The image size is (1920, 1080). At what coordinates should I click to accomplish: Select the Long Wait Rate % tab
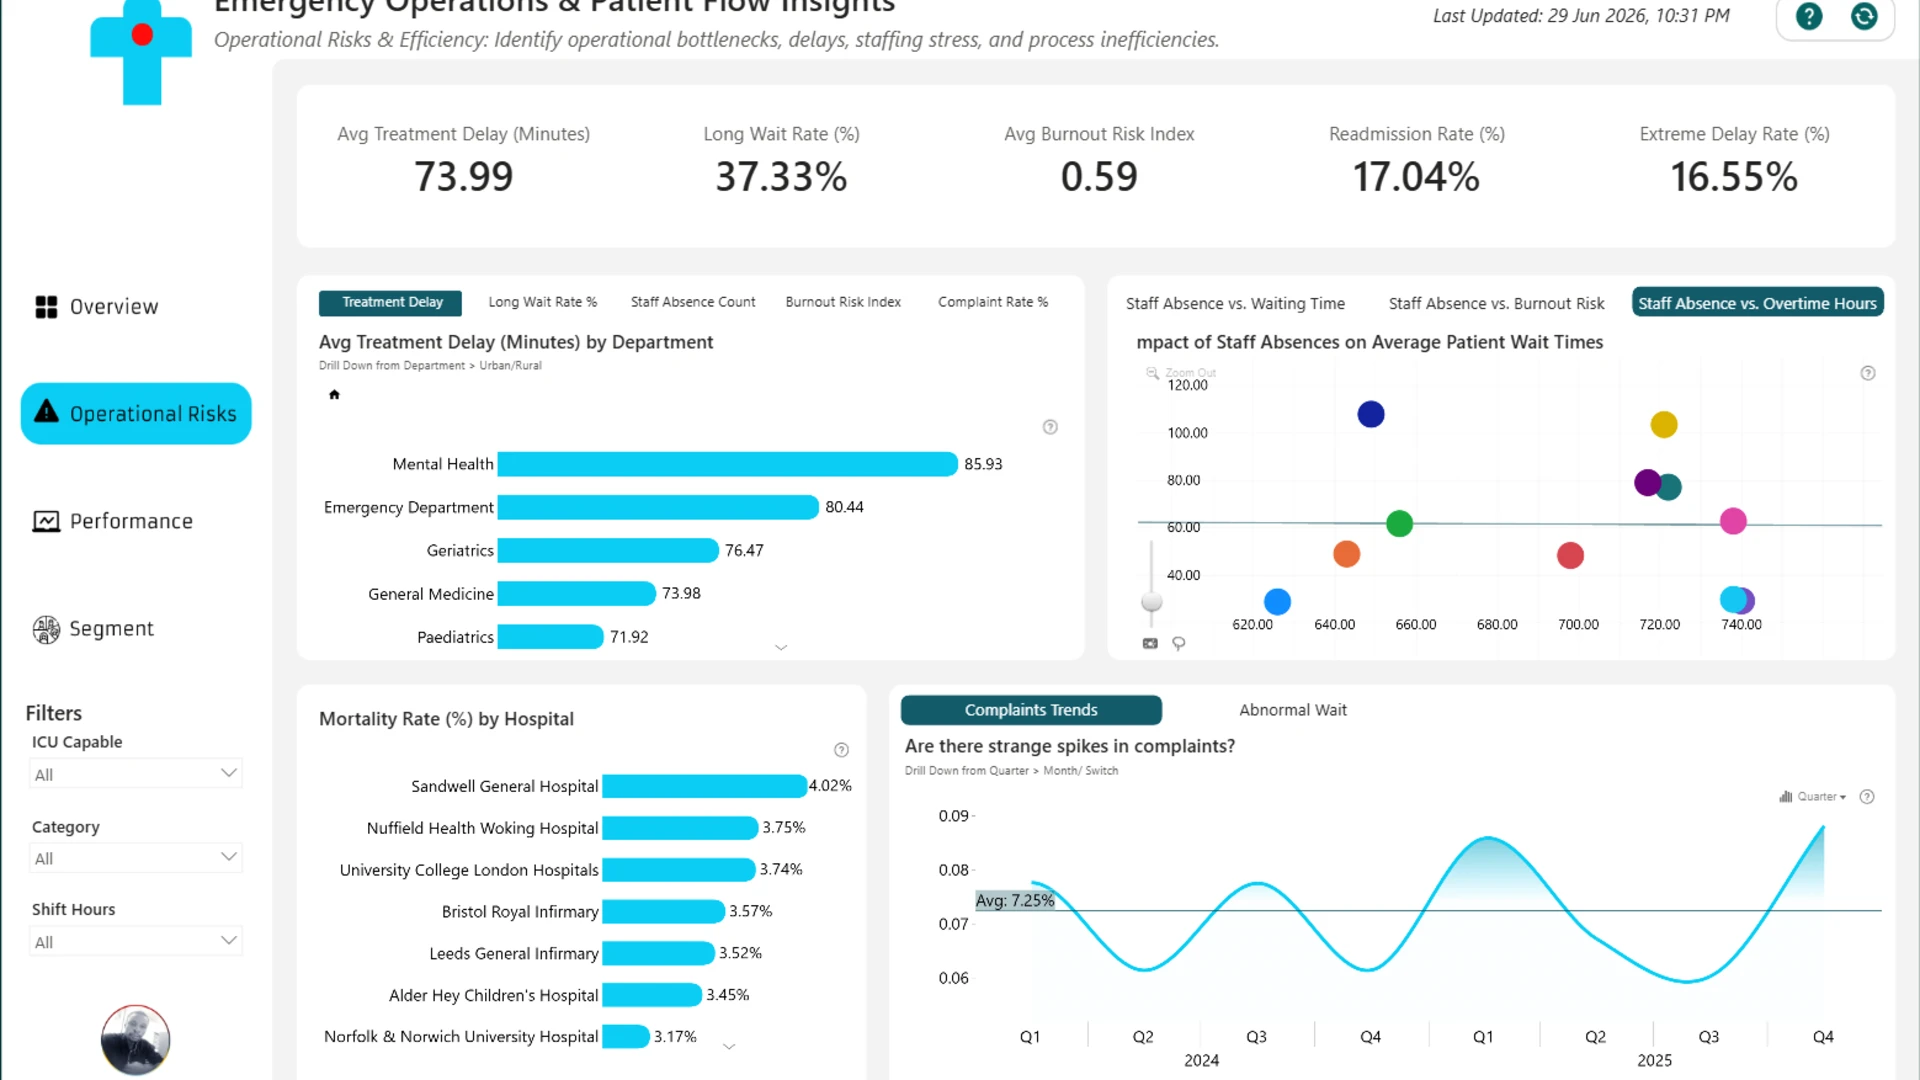(x=542, y=302)
